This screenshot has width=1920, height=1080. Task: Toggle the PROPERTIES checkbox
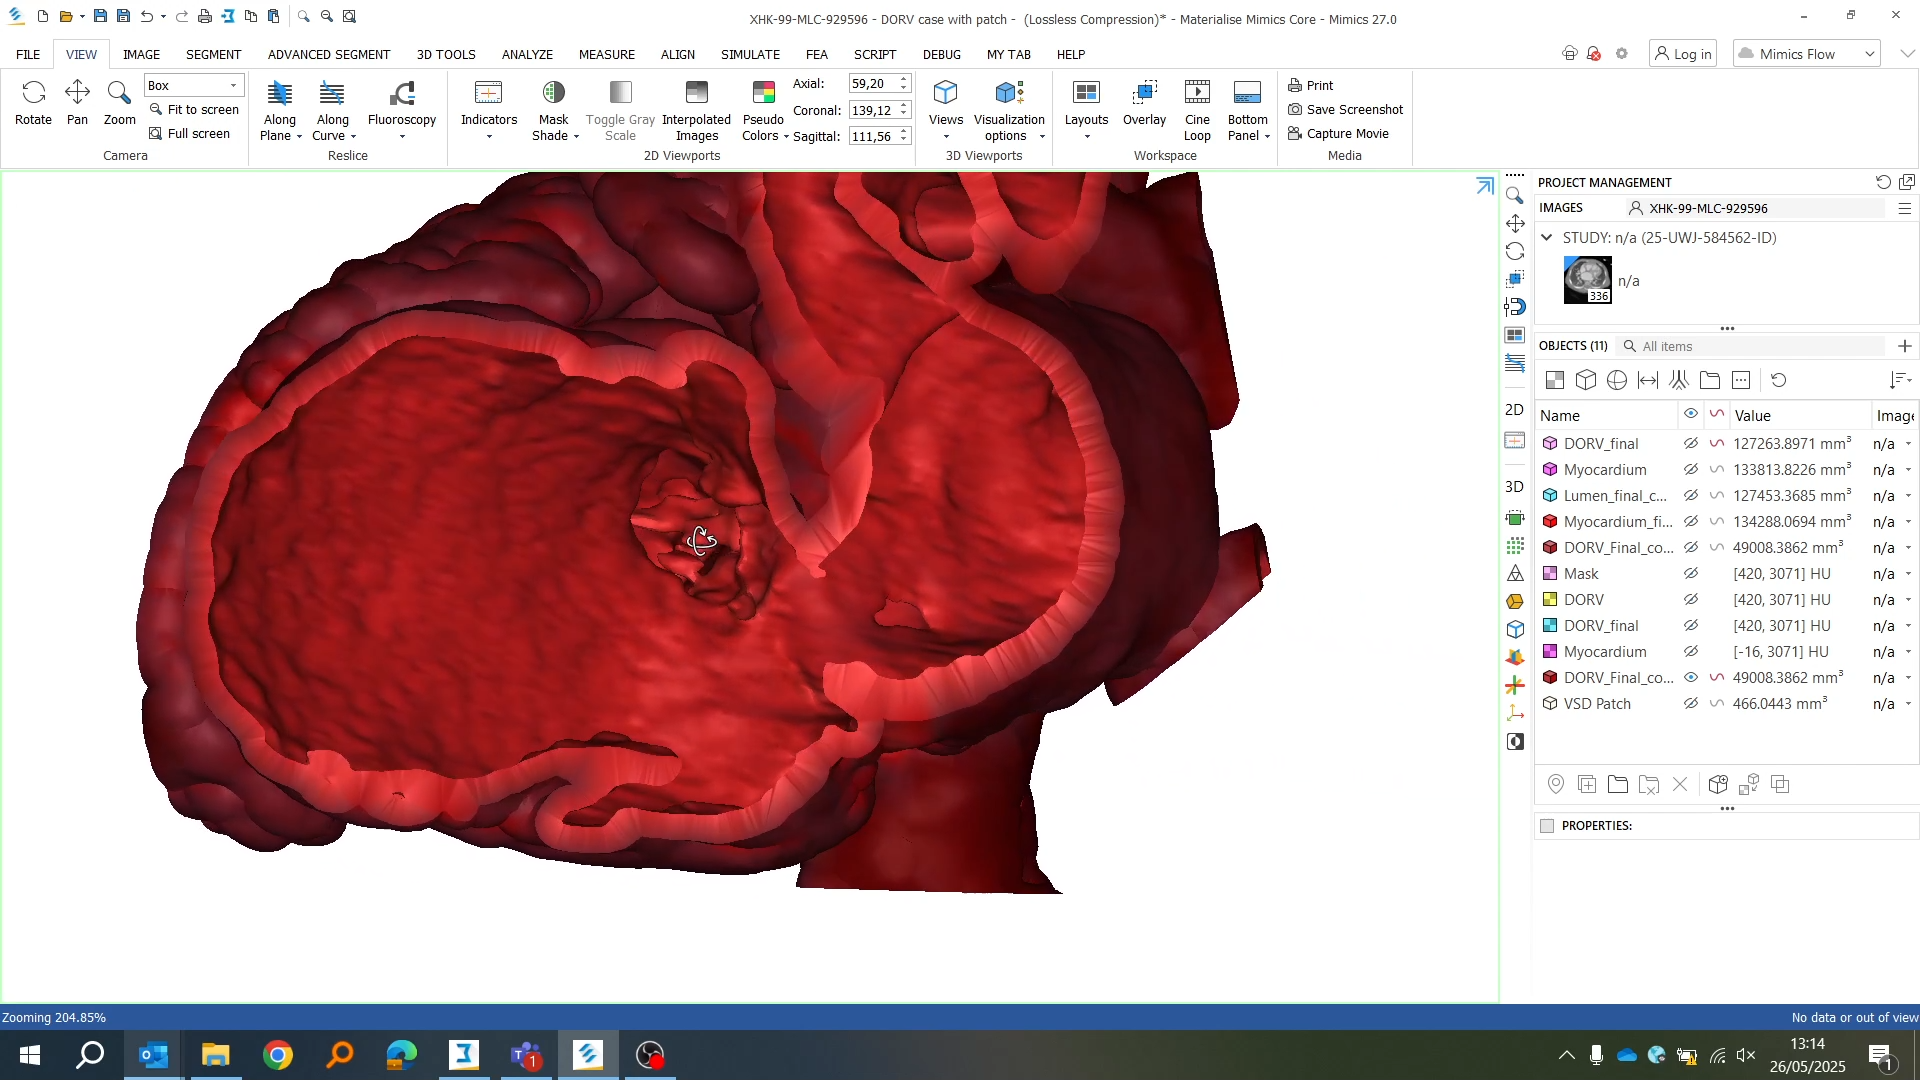coord(1547,826)
